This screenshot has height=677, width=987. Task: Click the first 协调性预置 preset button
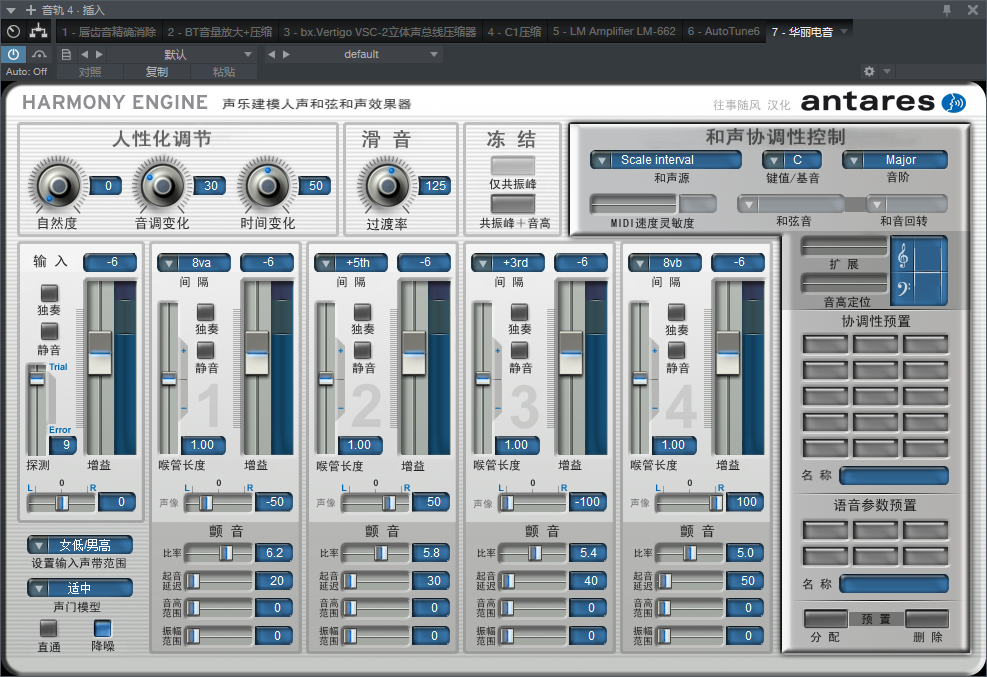coord(825,344)
